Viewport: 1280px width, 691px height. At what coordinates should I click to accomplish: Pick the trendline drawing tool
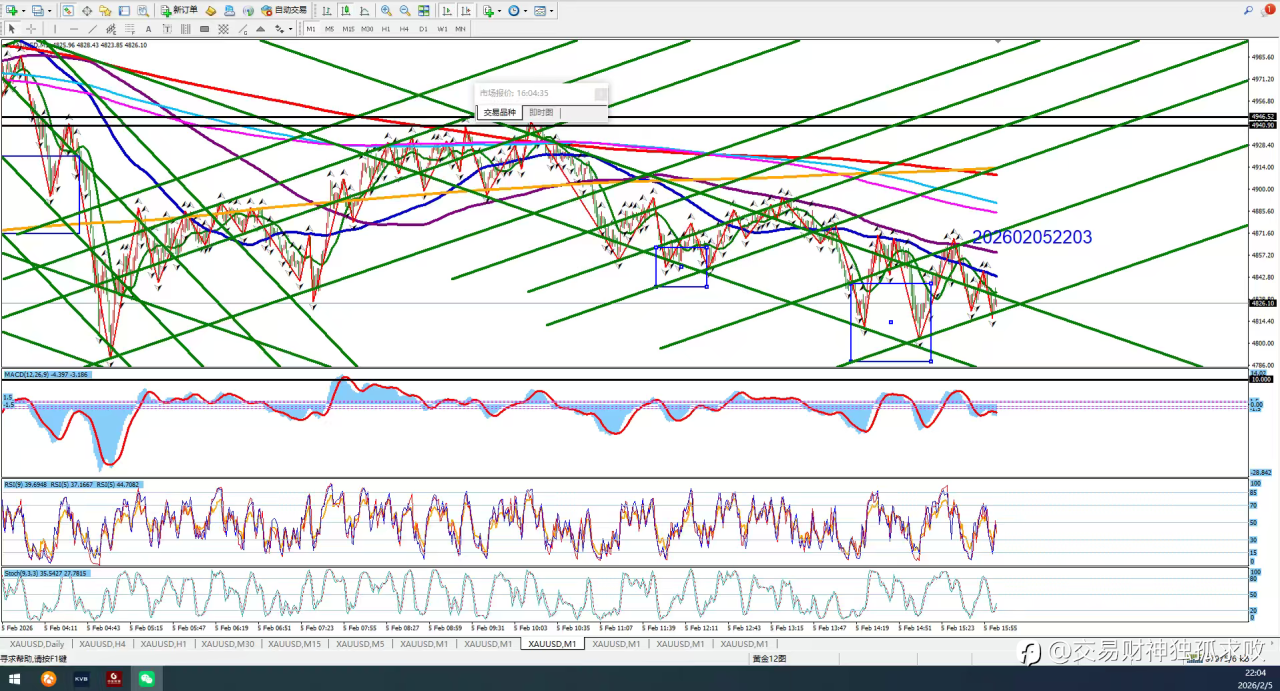tap(93, 29)
